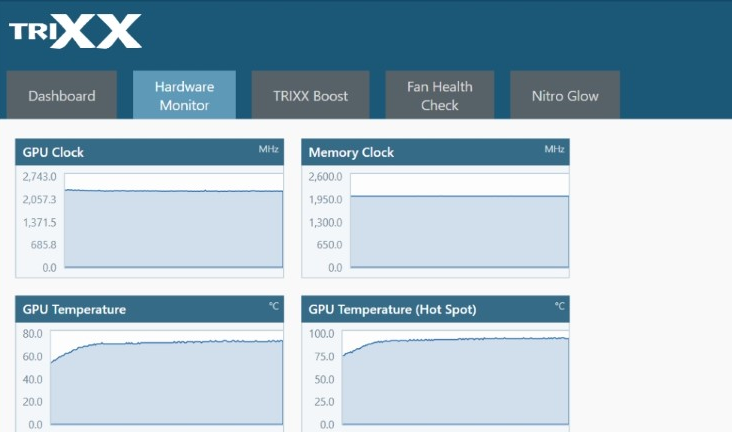Image resolution: width=732 pixels, height=432 pixels.
Task: Go to the Nitro Glow tab
Action: click(x=565, y=95)
